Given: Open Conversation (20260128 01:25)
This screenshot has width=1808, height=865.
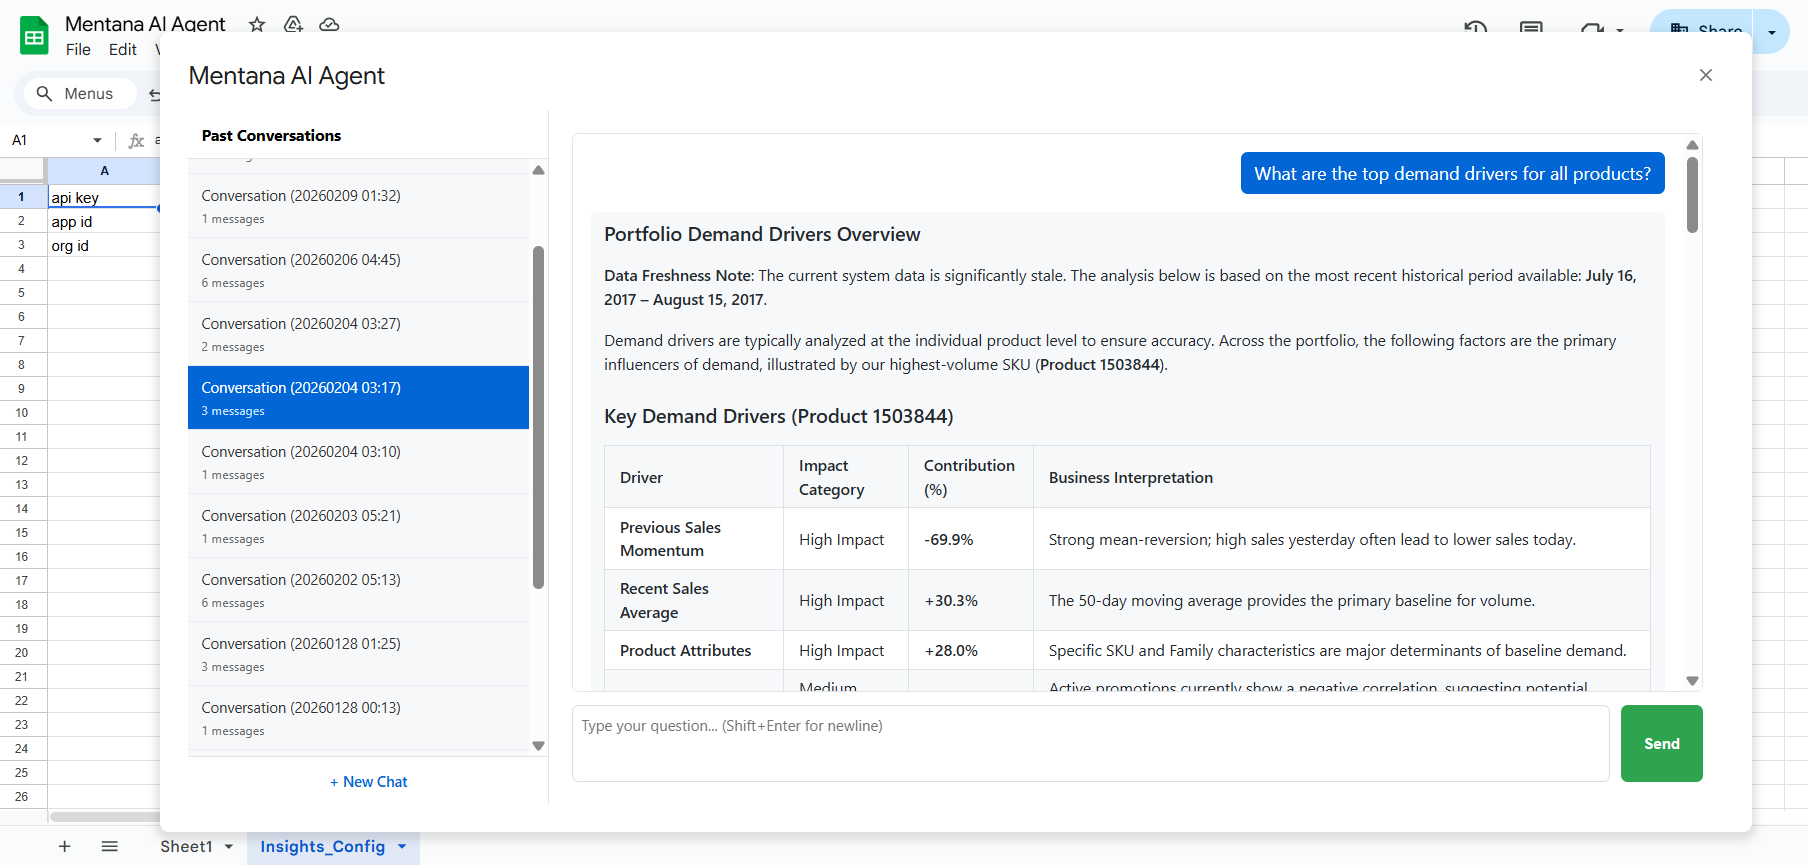Looking at the screenshot, I should click(358, 654).
